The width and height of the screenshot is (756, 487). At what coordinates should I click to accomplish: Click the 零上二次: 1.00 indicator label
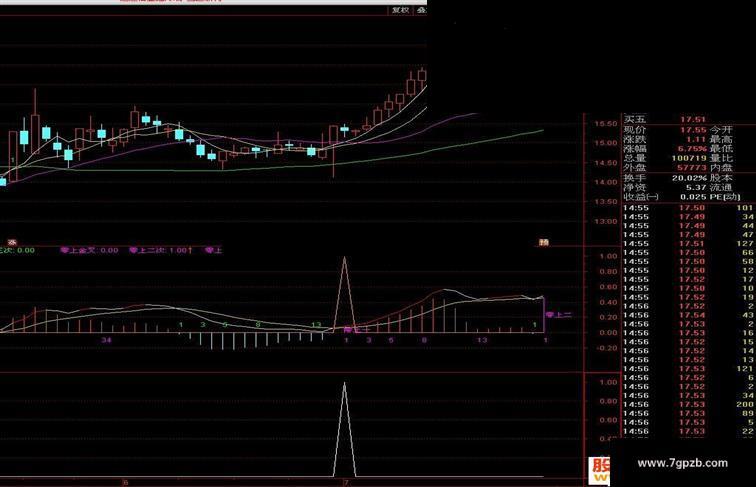tap(161, 250)
